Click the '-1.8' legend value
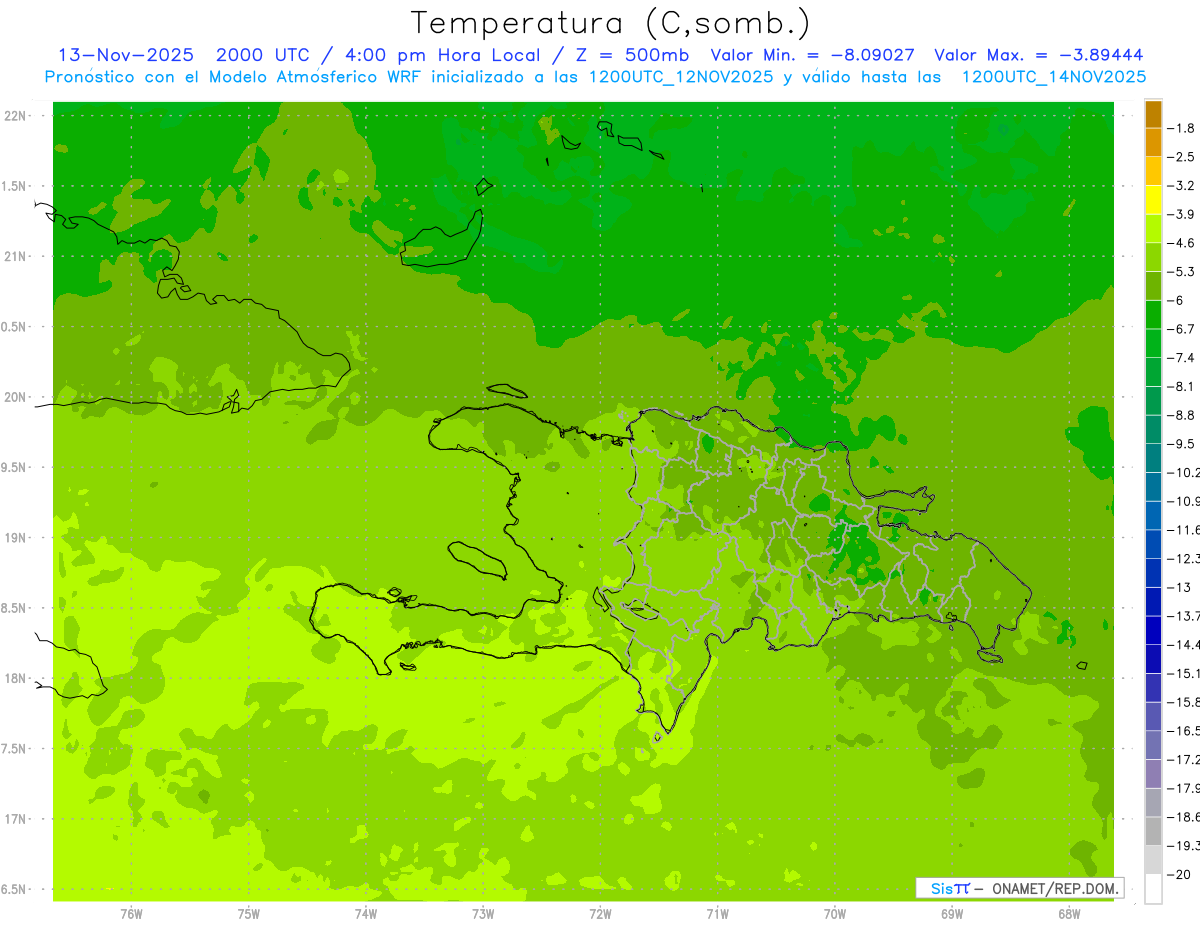This screenshot has height=927, width=1200. click(1182, 128)
